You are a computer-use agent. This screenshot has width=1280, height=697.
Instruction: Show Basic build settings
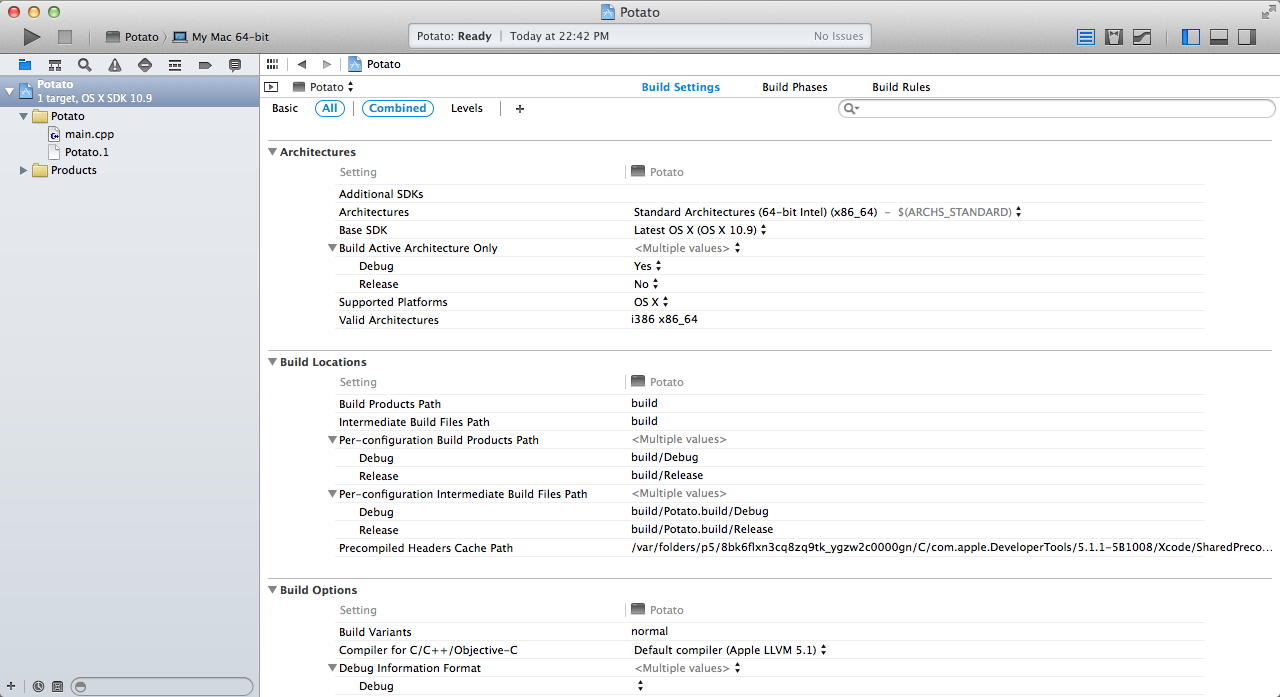285,108
